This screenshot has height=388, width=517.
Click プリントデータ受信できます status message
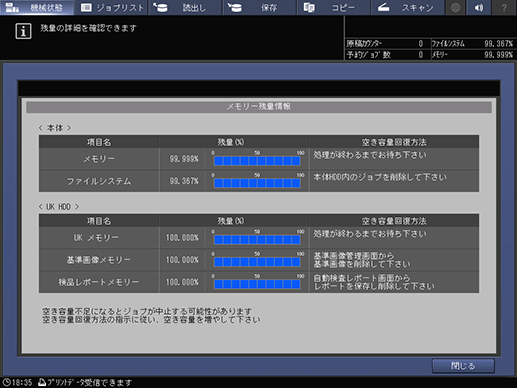pos(90,383)
